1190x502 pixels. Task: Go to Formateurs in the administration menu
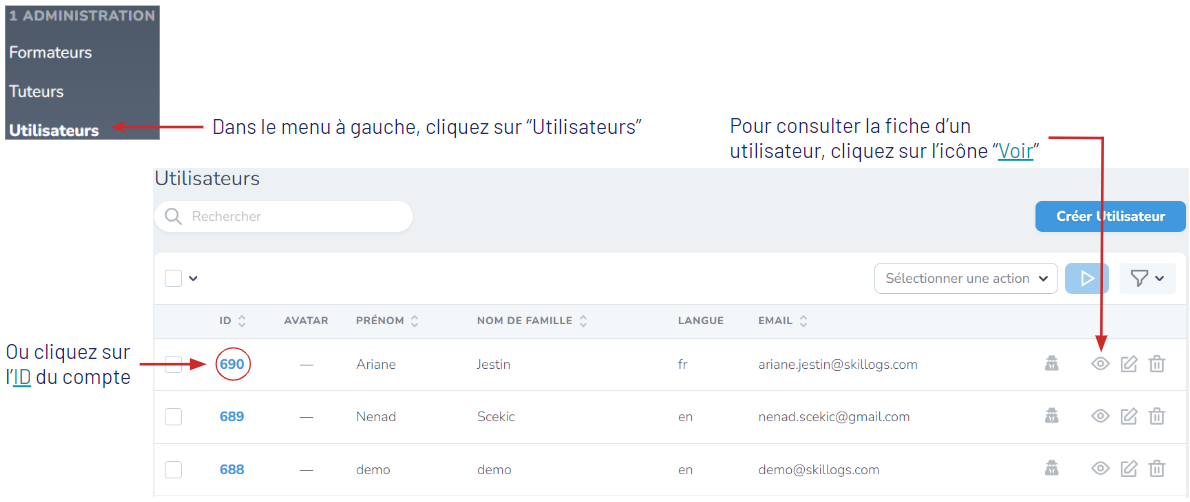[x=50, y=52]
